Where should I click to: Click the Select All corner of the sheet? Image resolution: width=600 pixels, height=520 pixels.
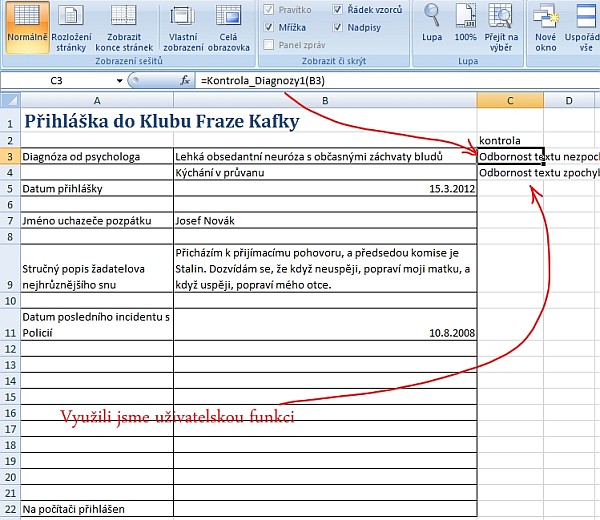[10, 101]
